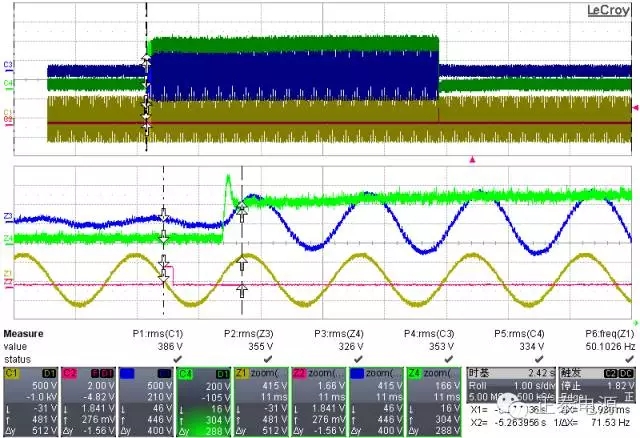Click the C4 trace label on upper grid
Screen dimensions: 640x438
[9, 85]
